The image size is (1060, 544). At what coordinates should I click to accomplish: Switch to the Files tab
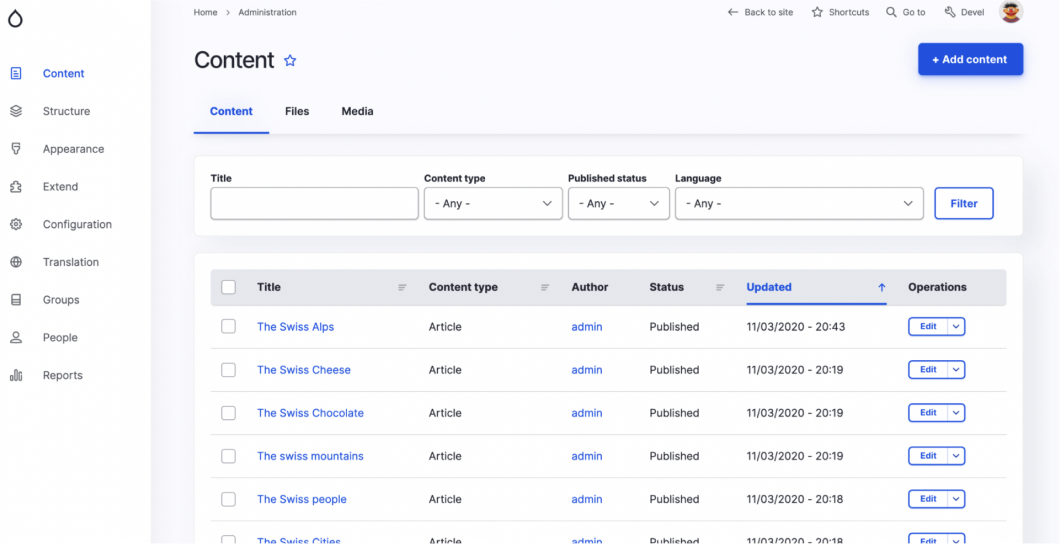tap(297, 112)
